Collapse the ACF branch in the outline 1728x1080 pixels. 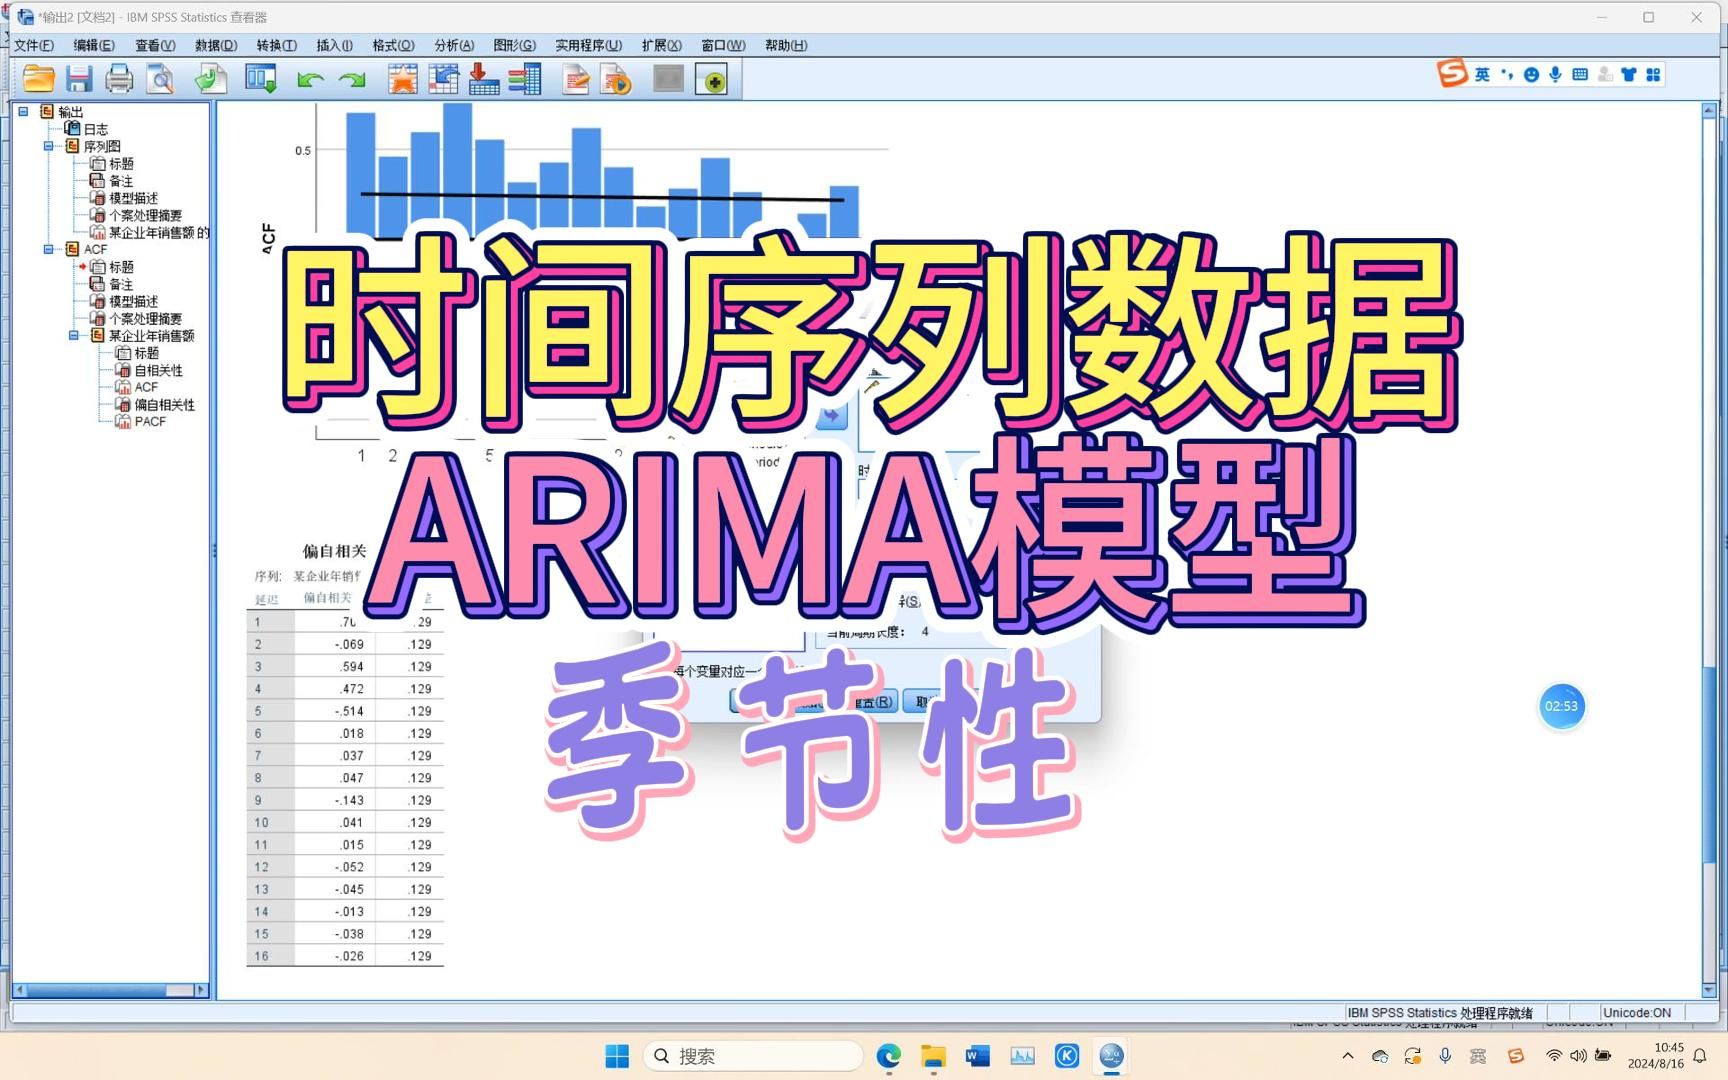[48, 249]
